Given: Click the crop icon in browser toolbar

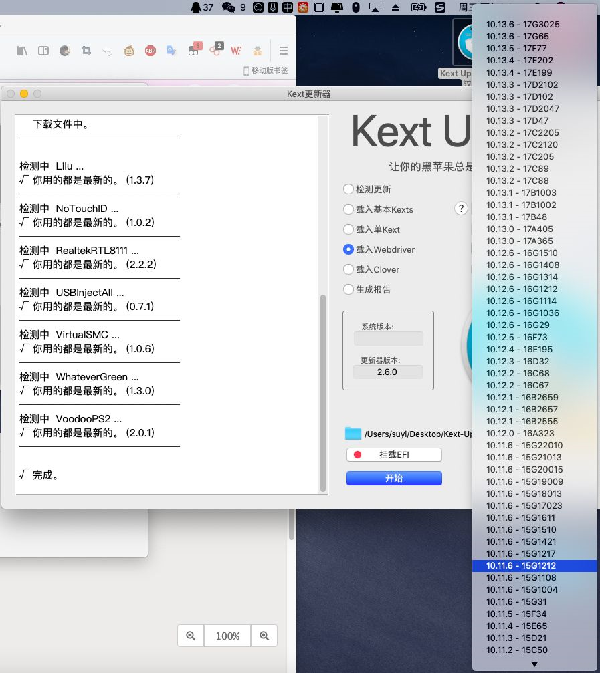Looking at the screenshot, I should tap(87, 50).
